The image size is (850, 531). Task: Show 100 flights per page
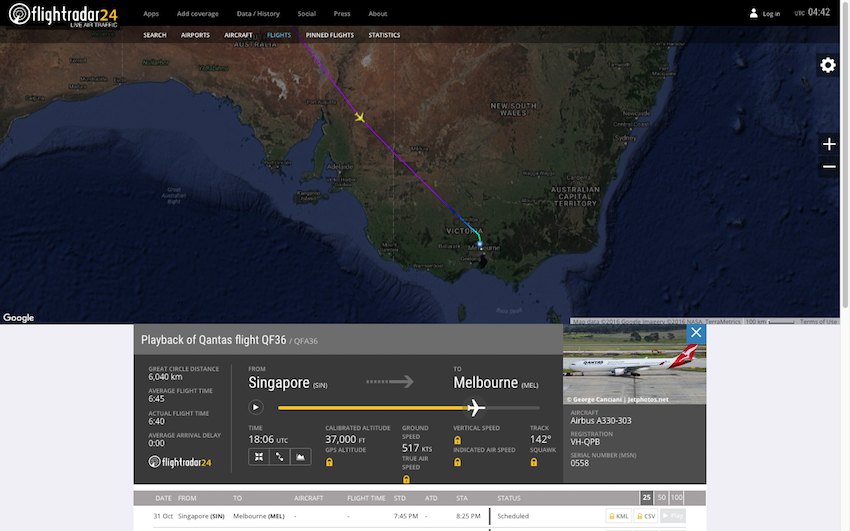click(677, 497)
